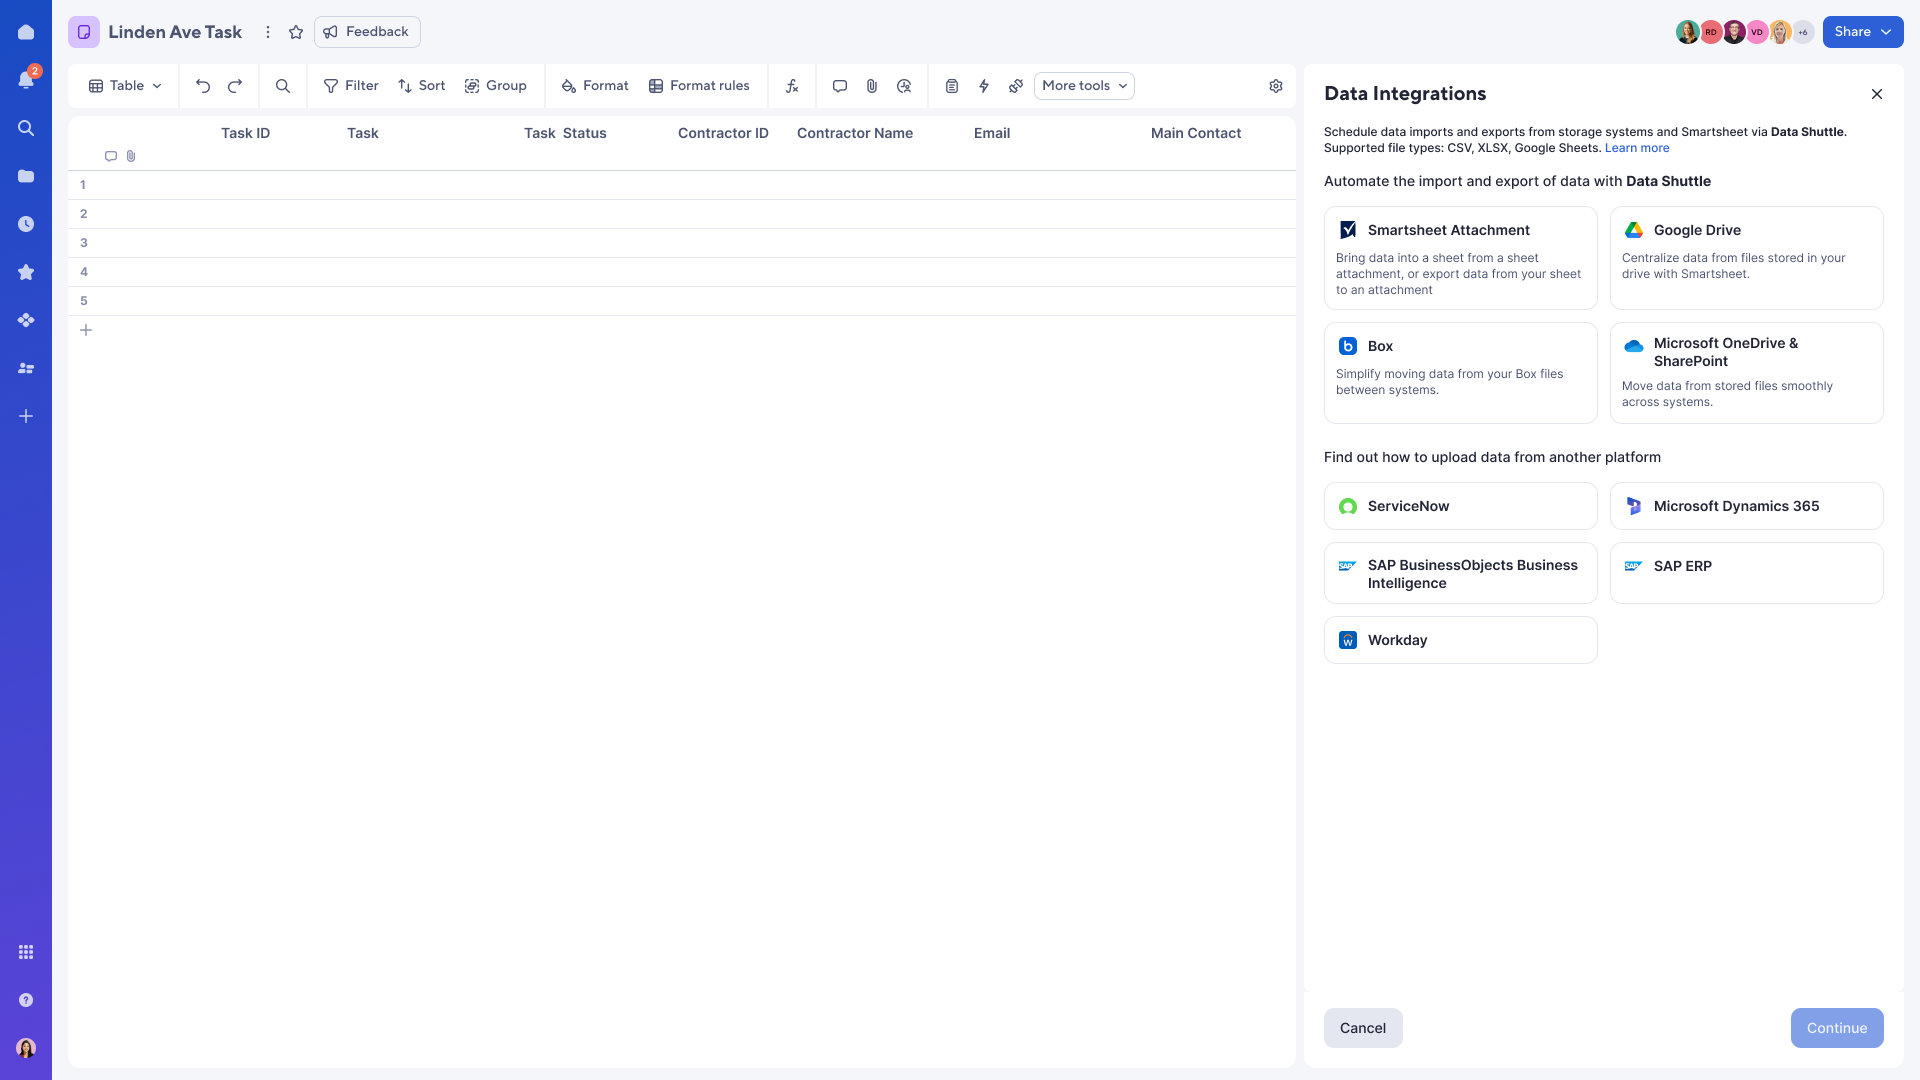Open the Share button dropdown arrow
This screenshot has height=1080, width=1920.
(1886, 32)
